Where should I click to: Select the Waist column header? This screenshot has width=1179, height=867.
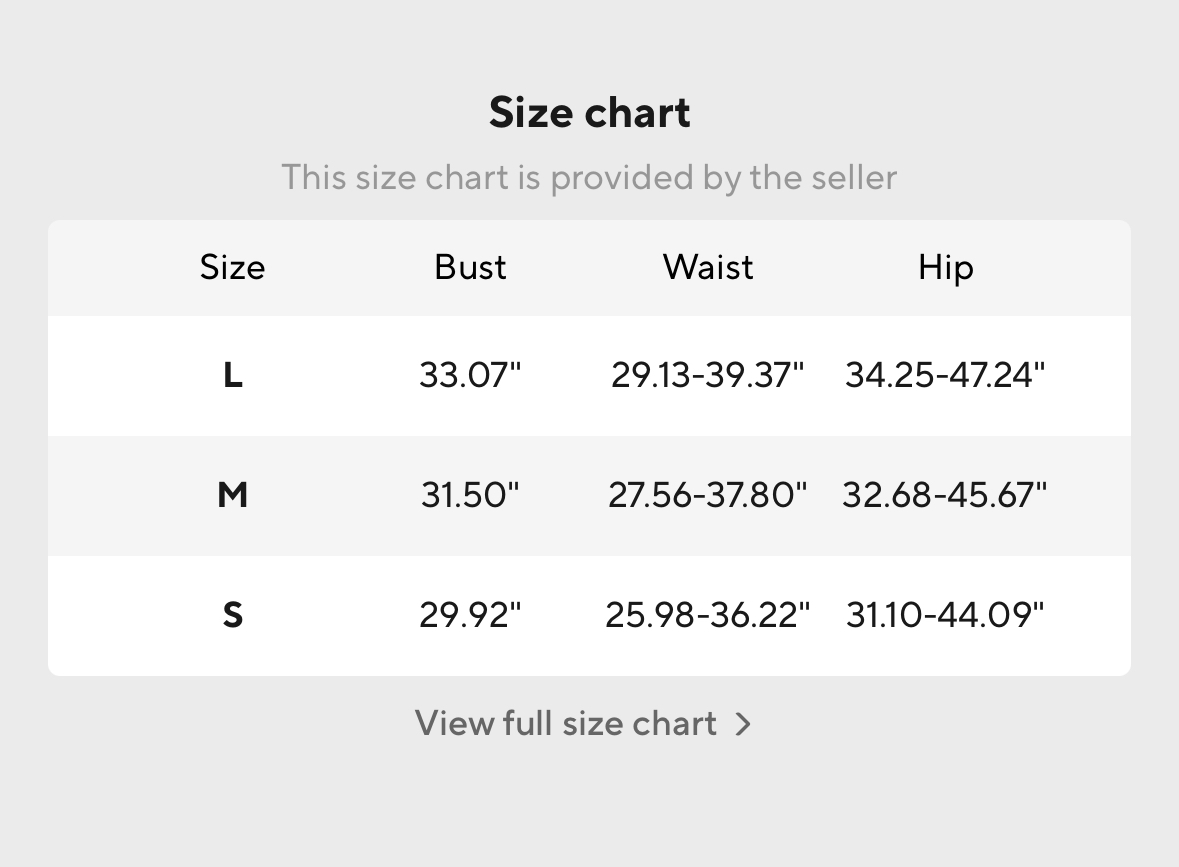708,267
